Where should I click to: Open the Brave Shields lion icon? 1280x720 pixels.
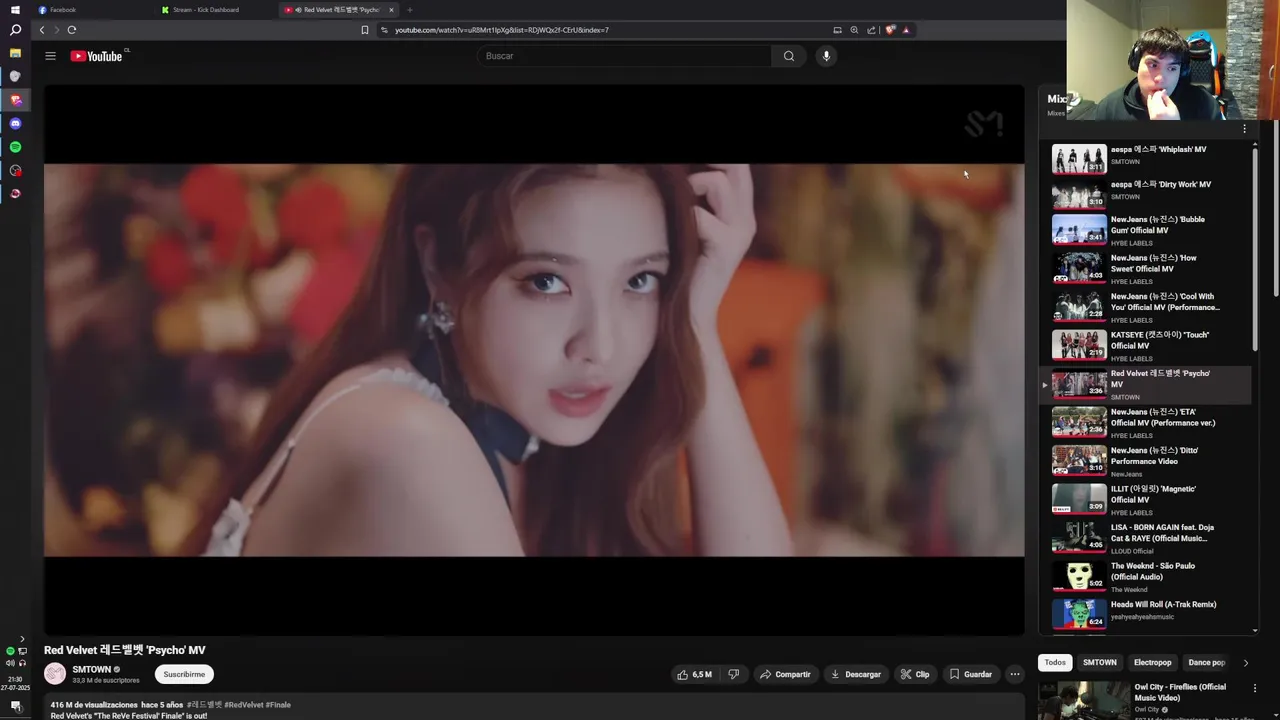click(890, 30)
